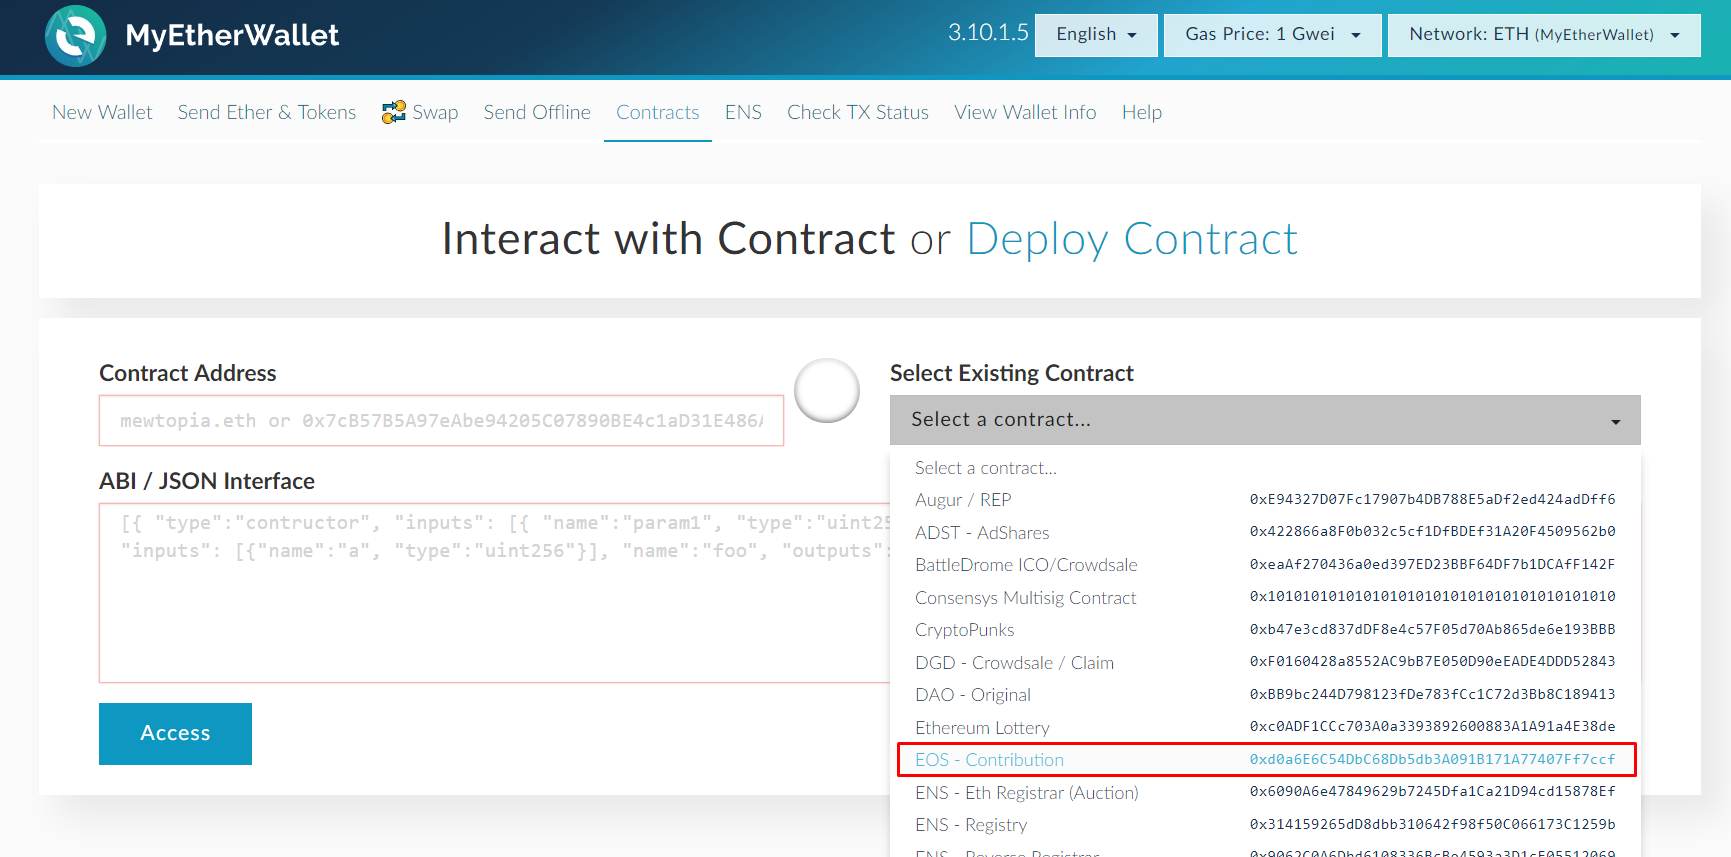The image size is (1731, 857).
Task: Click address 0xE94327D07Fc17907b4DB788E5aDf2ed424adDff6
Action: click(1432, 499)
